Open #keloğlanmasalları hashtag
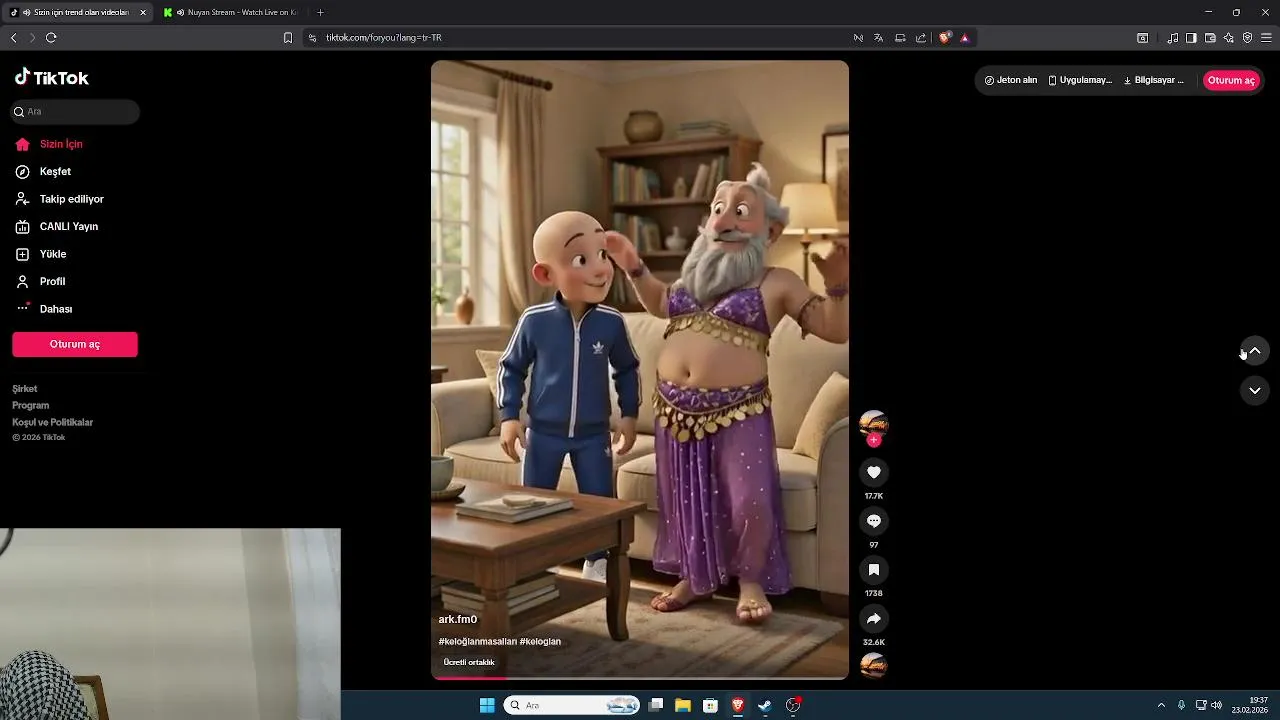1280x720 pixels. [x=477, y=642]
